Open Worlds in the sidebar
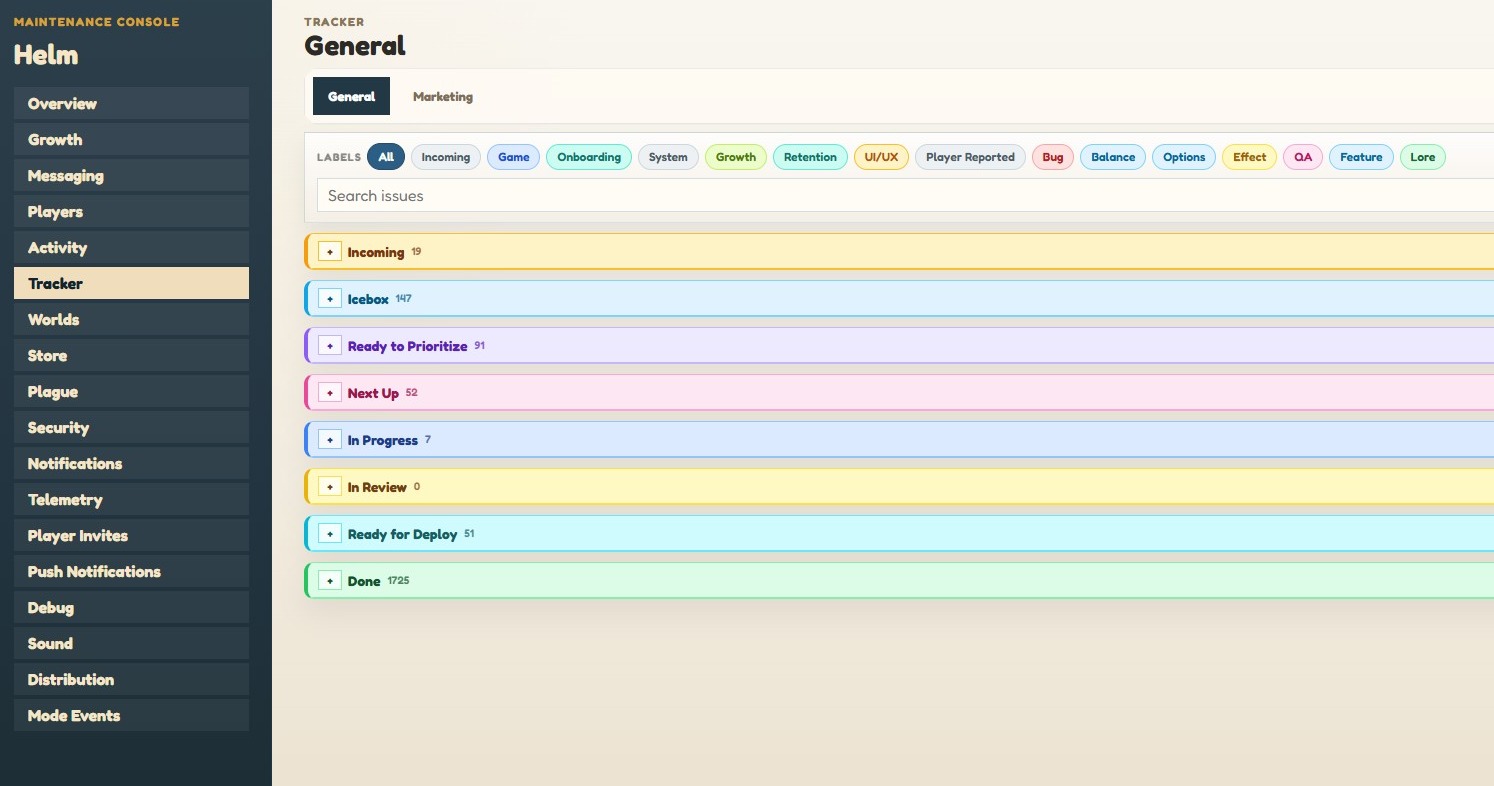Image resolution: width=1494 pixels, height=786 pixels. coord(131,319)
